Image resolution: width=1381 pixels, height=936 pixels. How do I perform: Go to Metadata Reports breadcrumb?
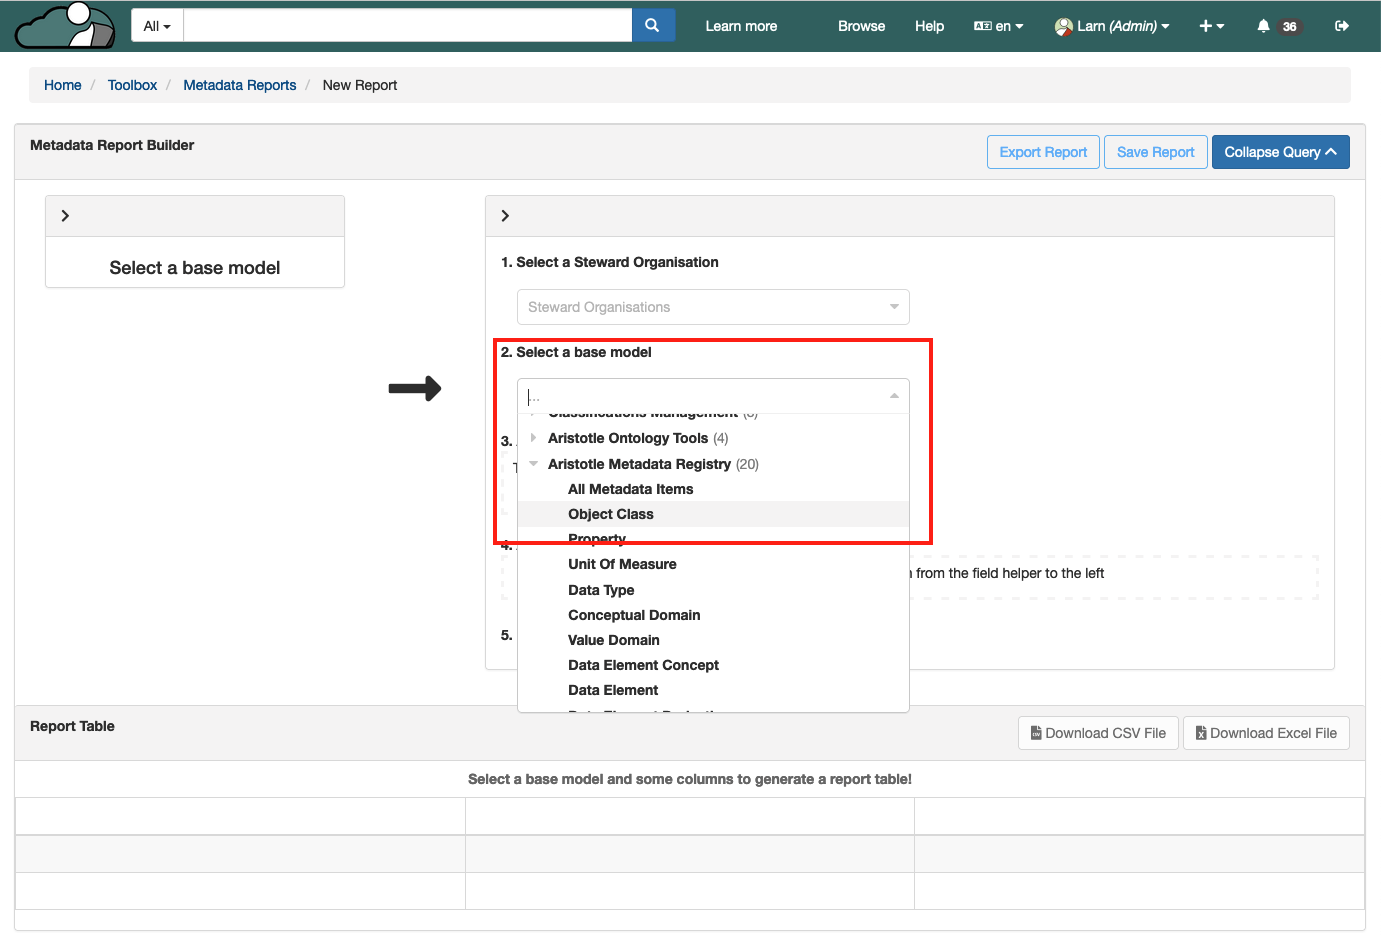pos(239,85)
